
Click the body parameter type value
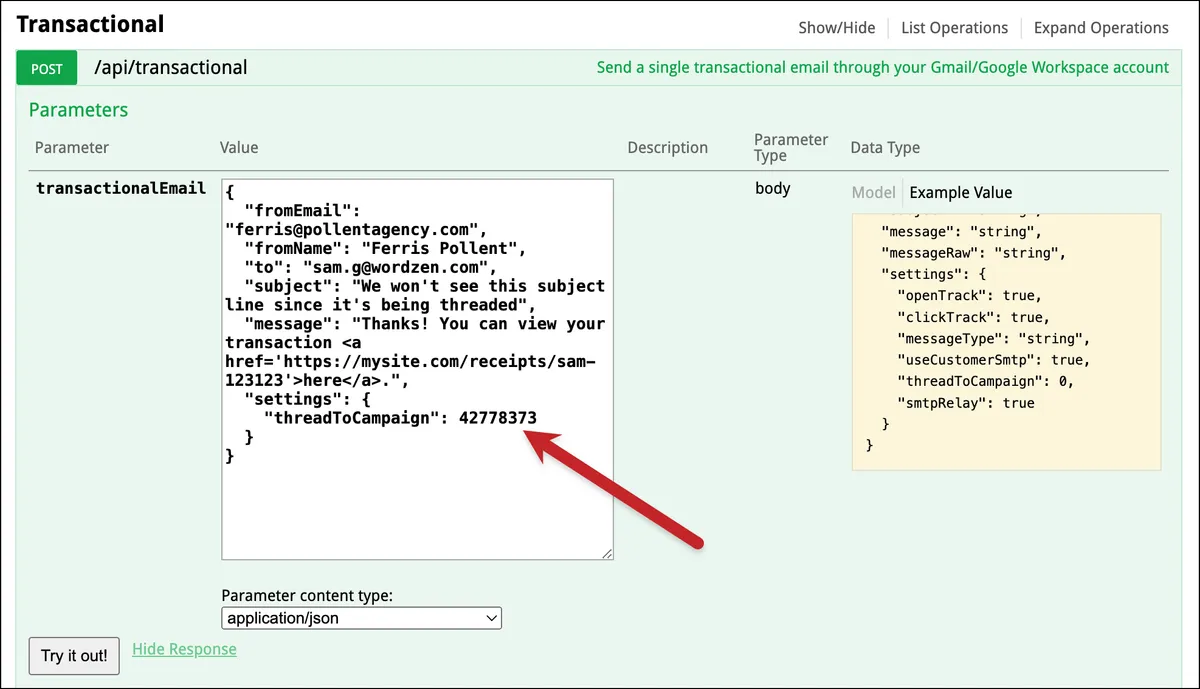[773, 188]
